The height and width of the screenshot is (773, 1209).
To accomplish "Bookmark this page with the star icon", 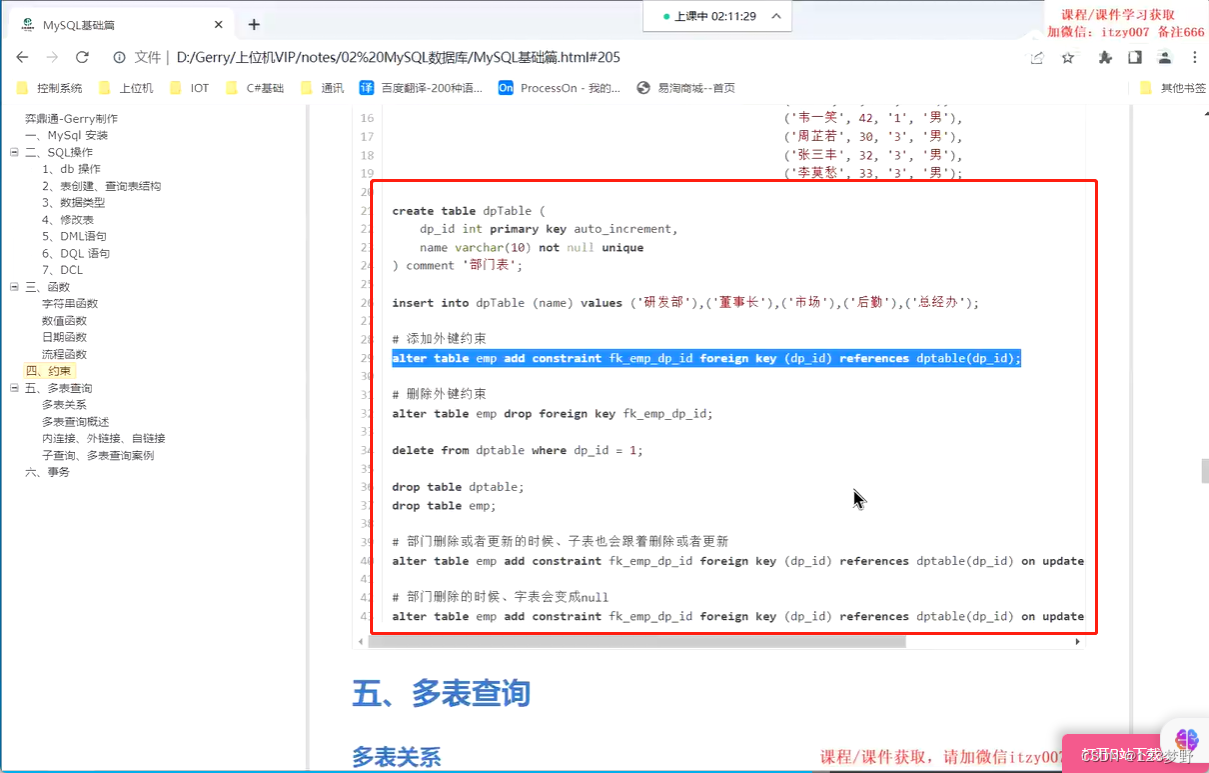I will [x=1068, y=58].
